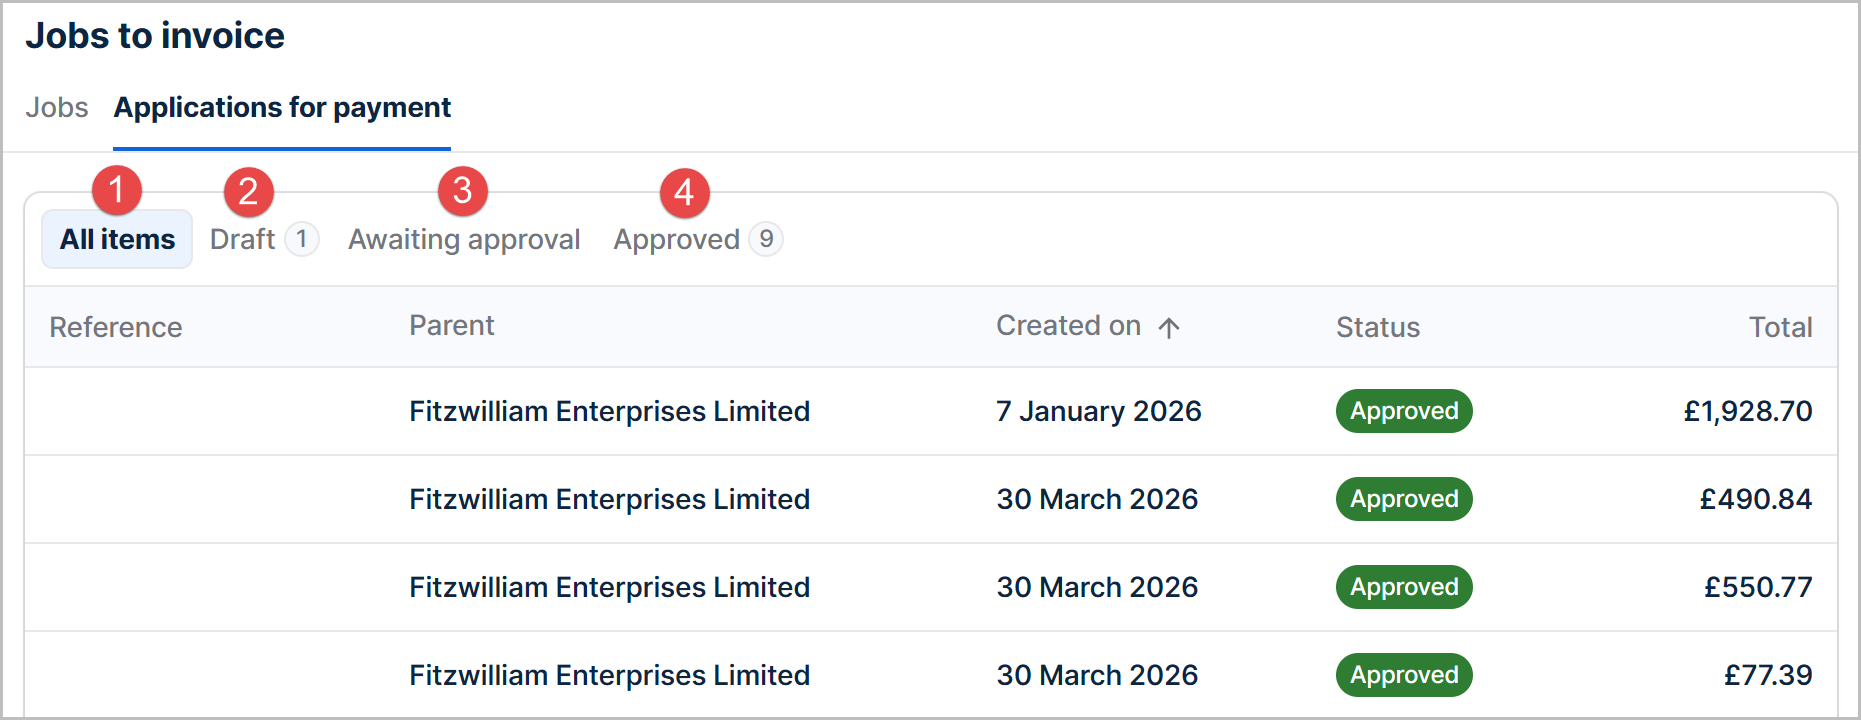Click the Approved count badge showing 9
Image resolution: width=1861 pixels, height=720 pixels.
pos(766,239)
